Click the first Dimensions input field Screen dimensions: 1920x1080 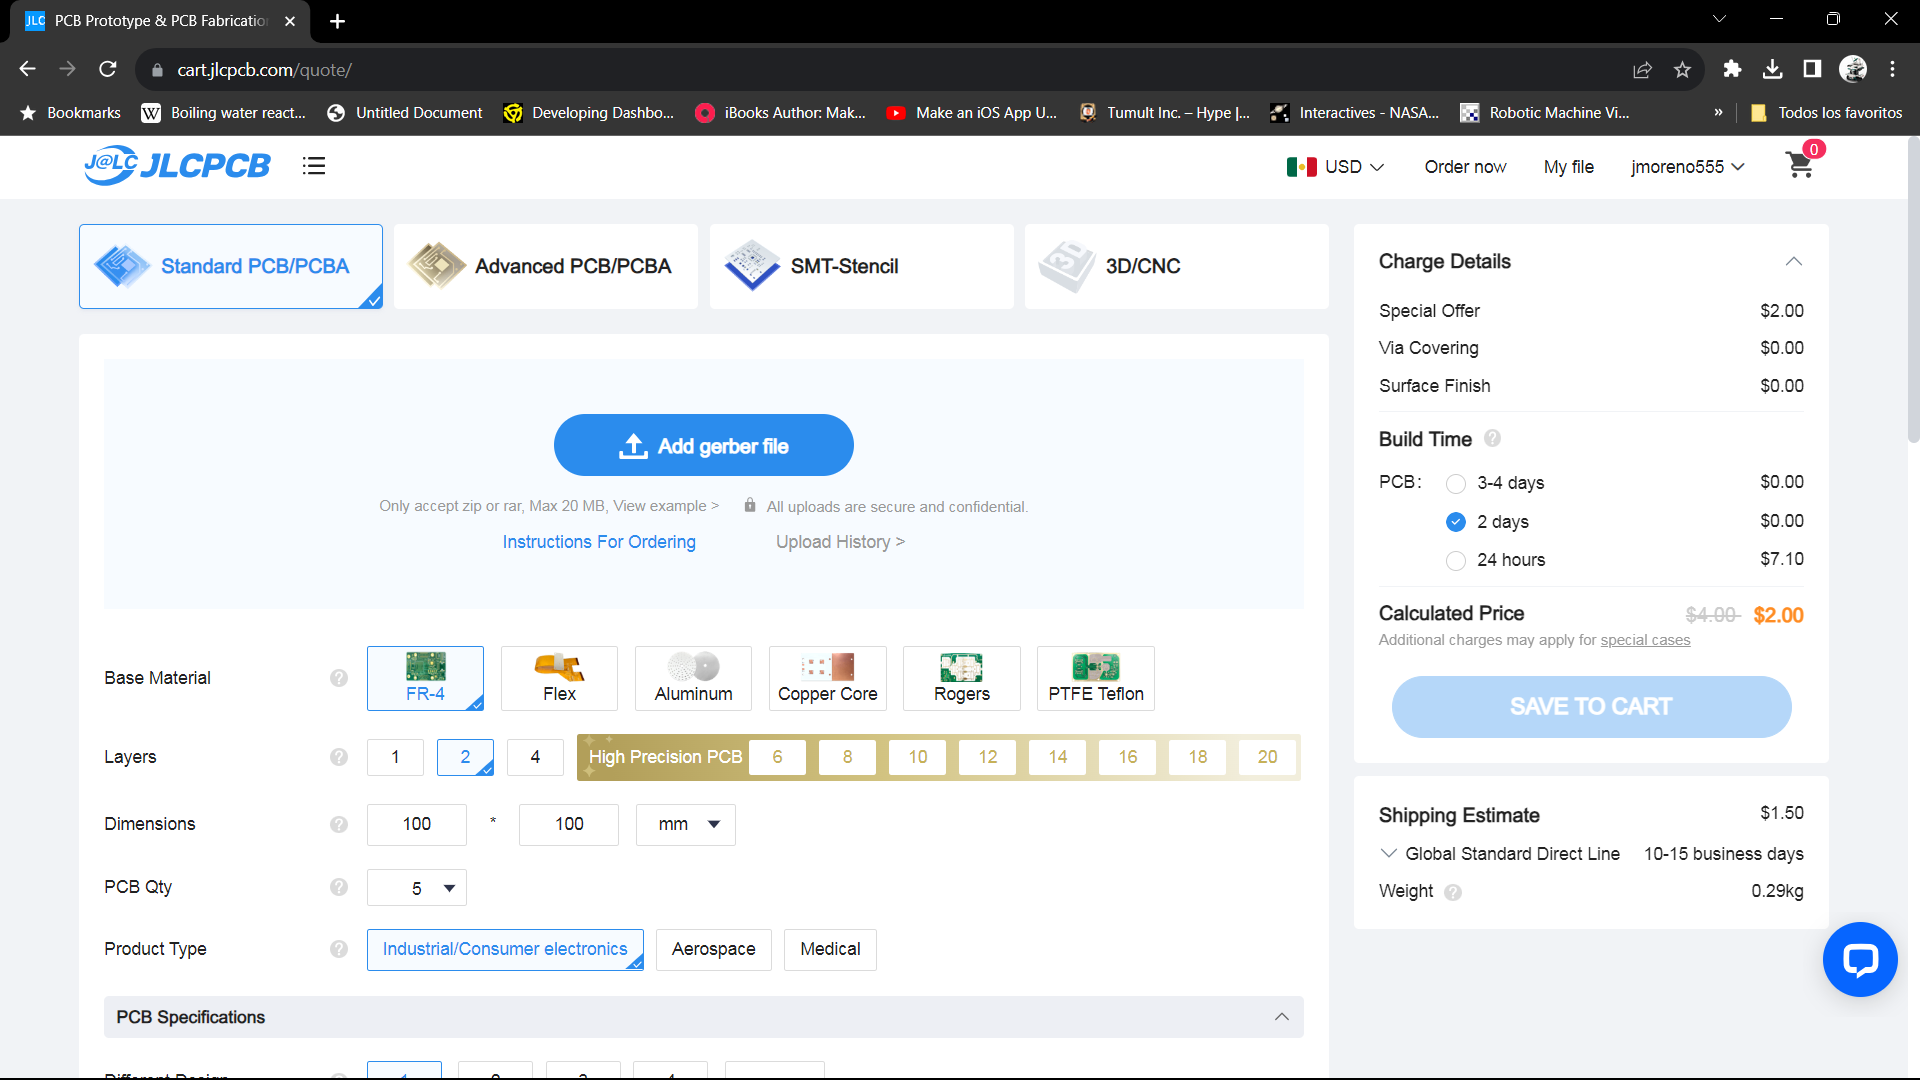417,824
